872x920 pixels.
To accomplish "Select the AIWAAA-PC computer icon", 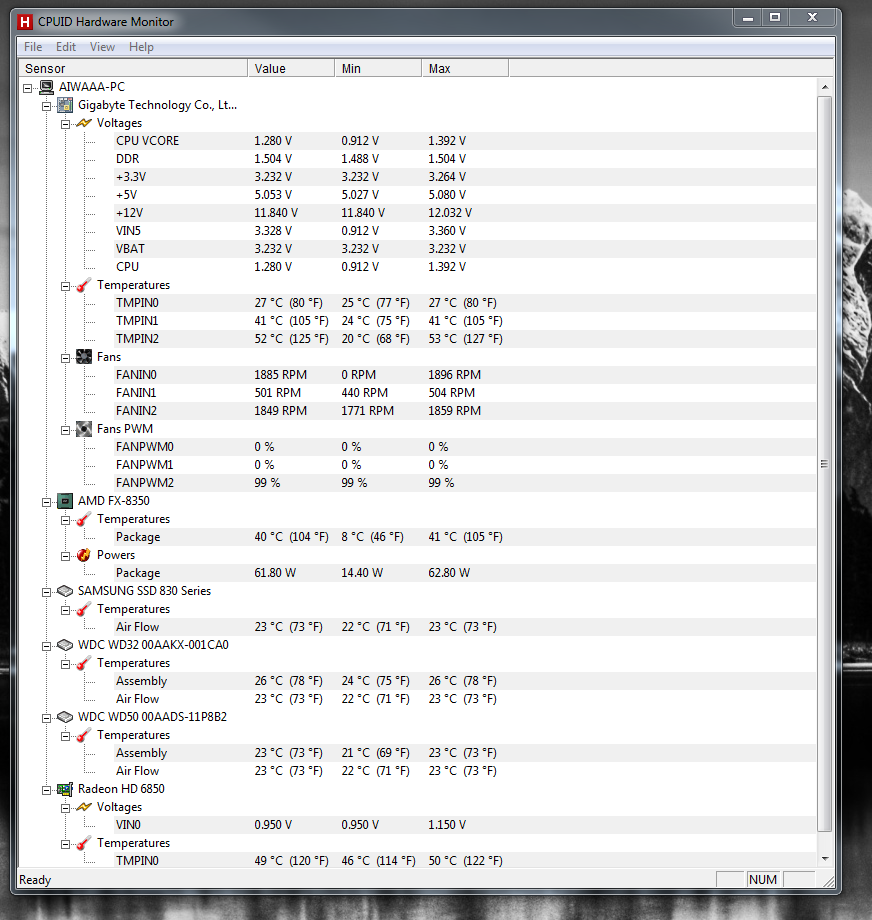I will [x=46, y=87].
